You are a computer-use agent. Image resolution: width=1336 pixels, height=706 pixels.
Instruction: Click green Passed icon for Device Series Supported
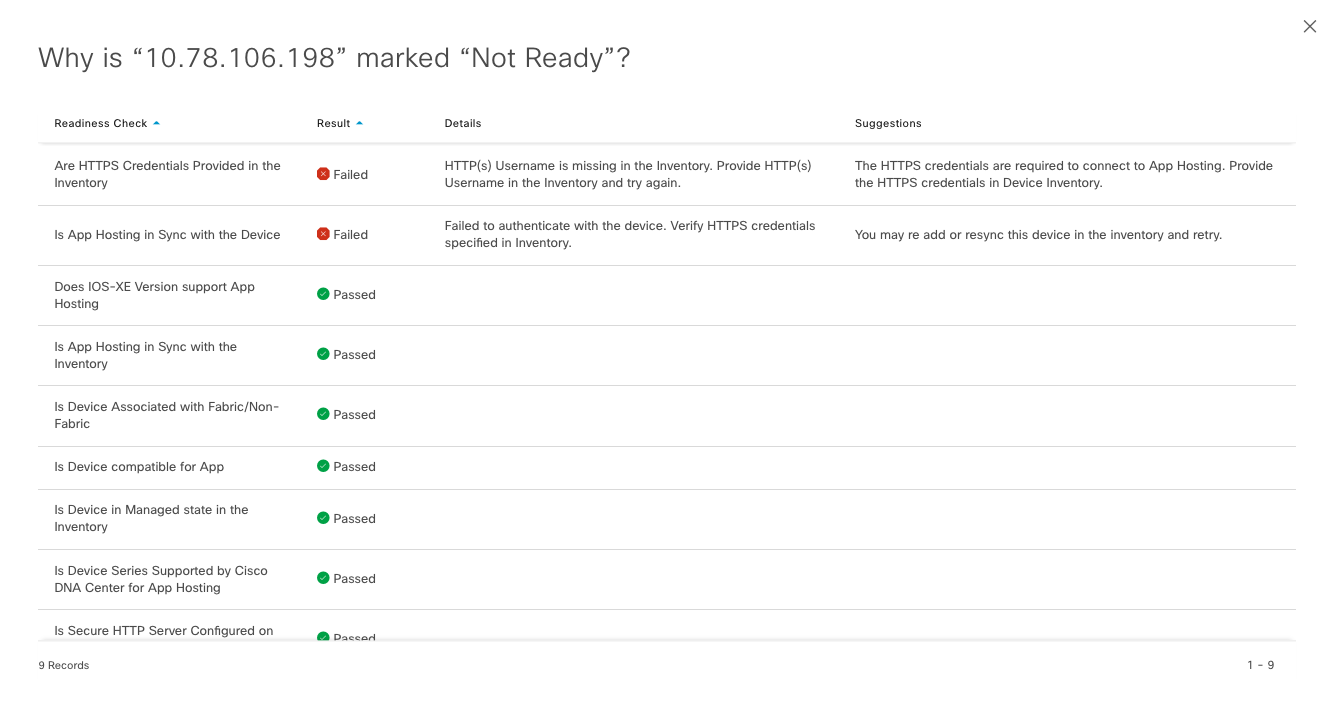tap(323, 578)
